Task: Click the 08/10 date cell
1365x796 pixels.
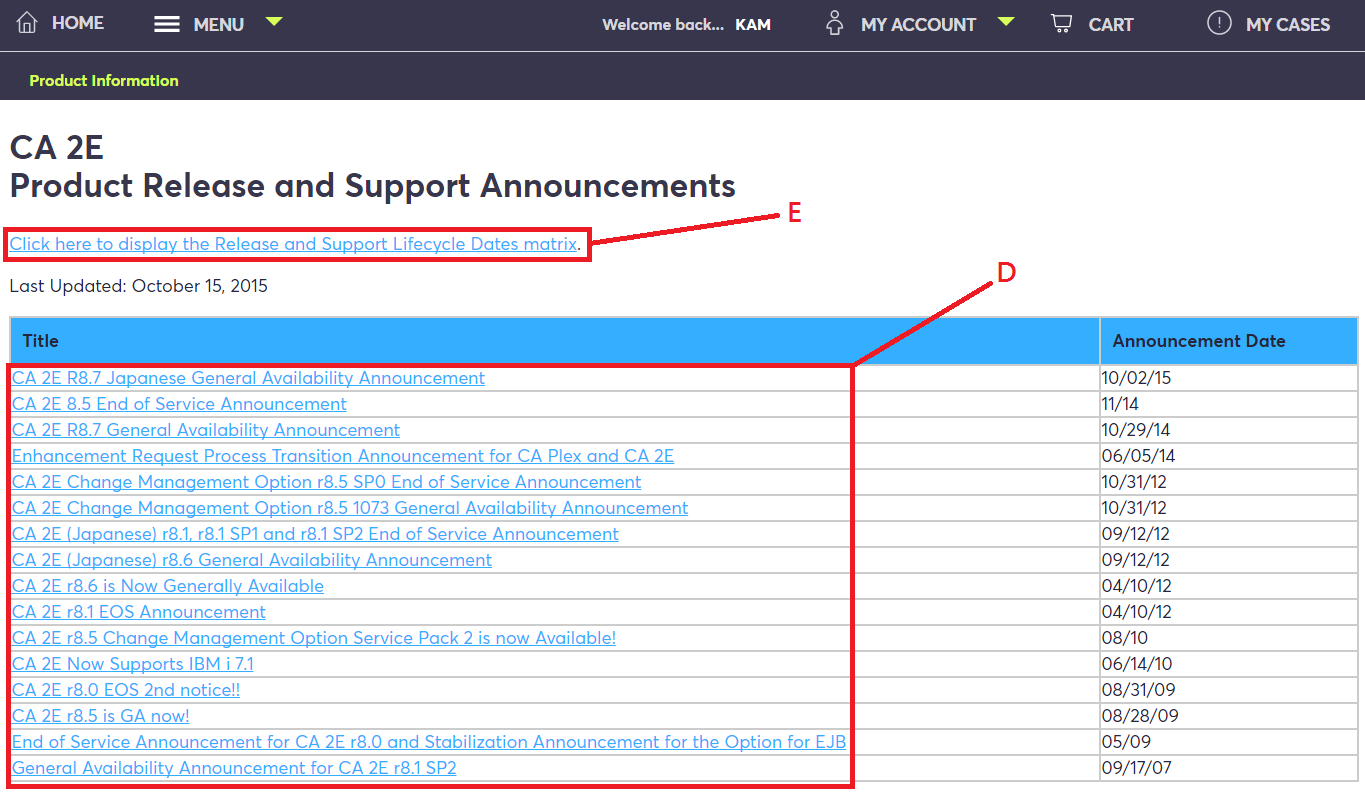Action: tap(1229, 638)
